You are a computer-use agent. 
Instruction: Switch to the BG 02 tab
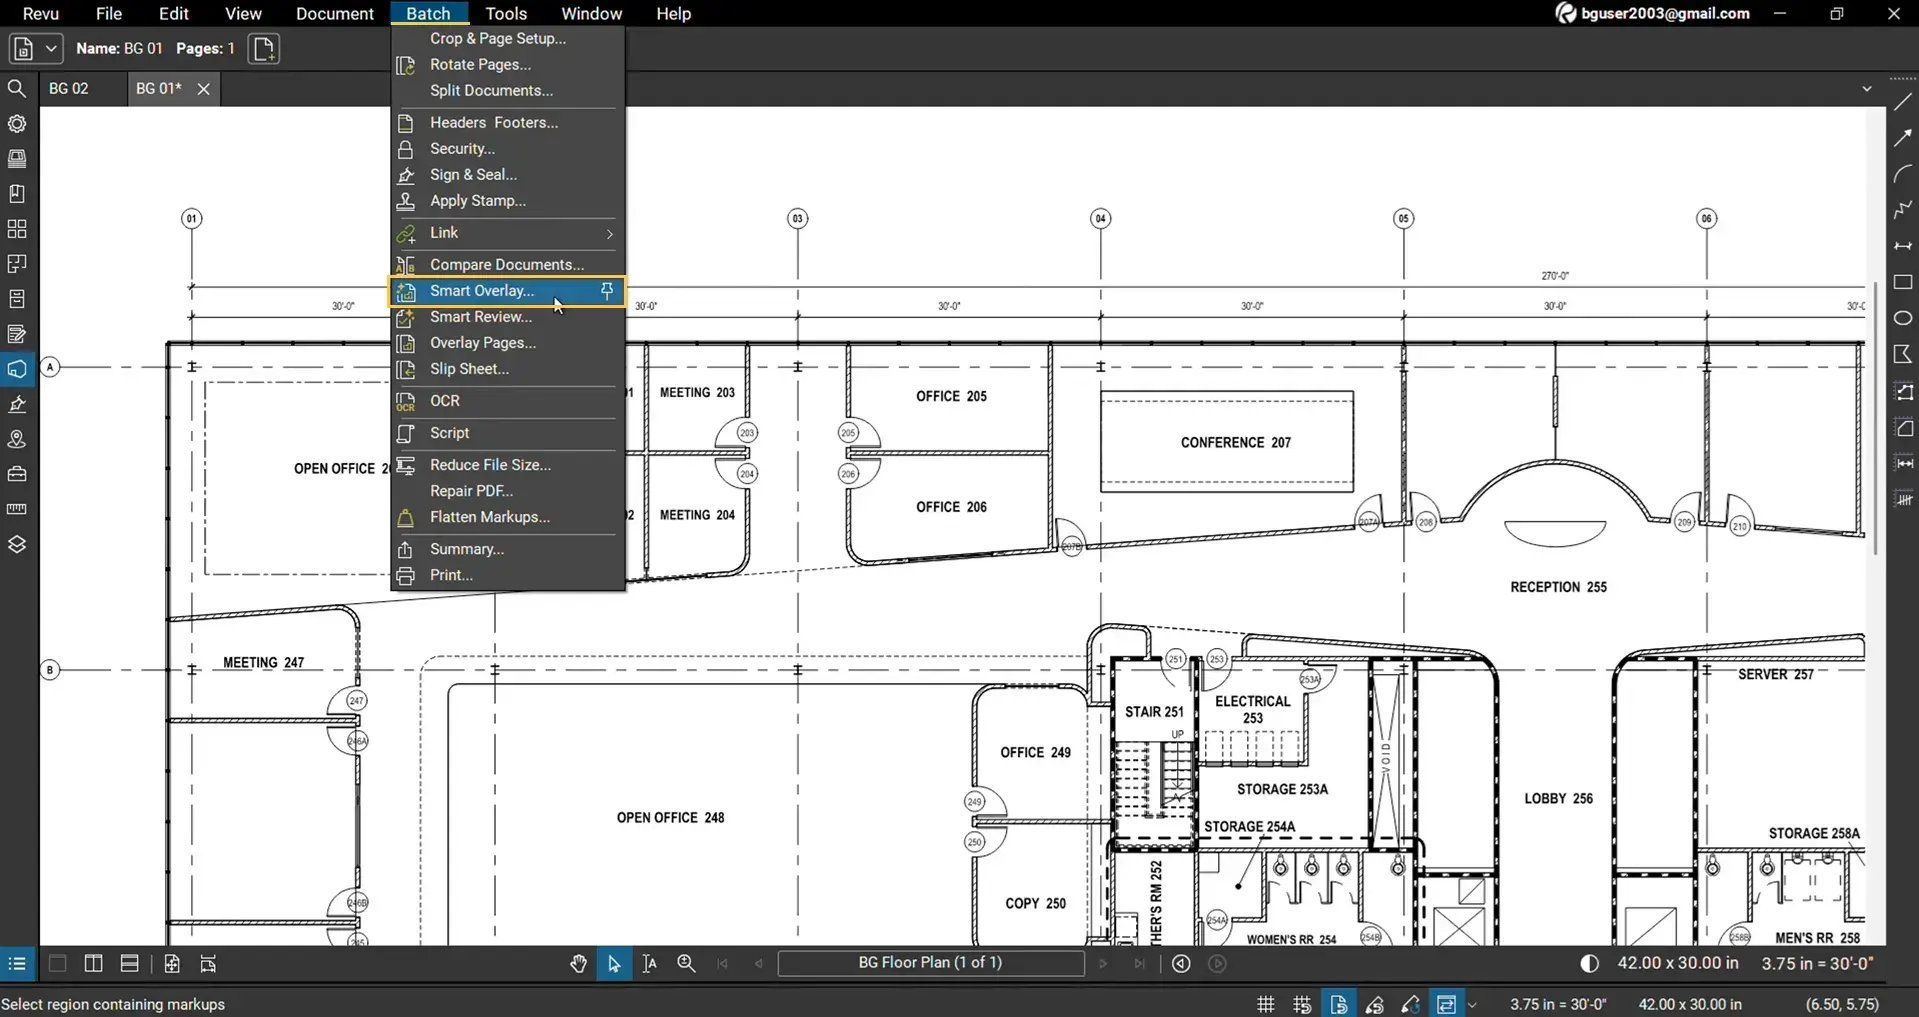69,89
